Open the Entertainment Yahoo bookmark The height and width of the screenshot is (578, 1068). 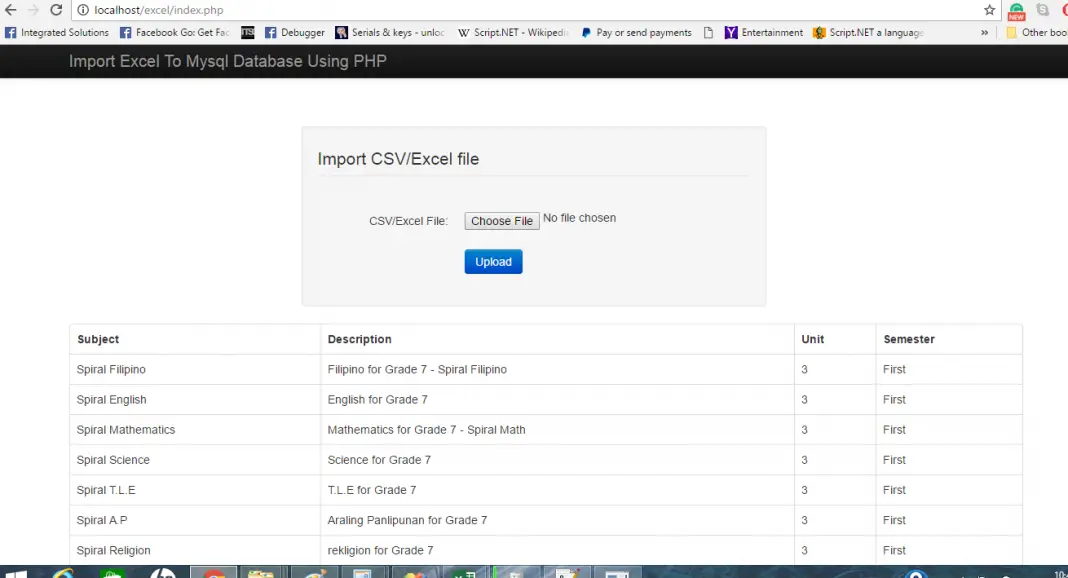point(764,33)
